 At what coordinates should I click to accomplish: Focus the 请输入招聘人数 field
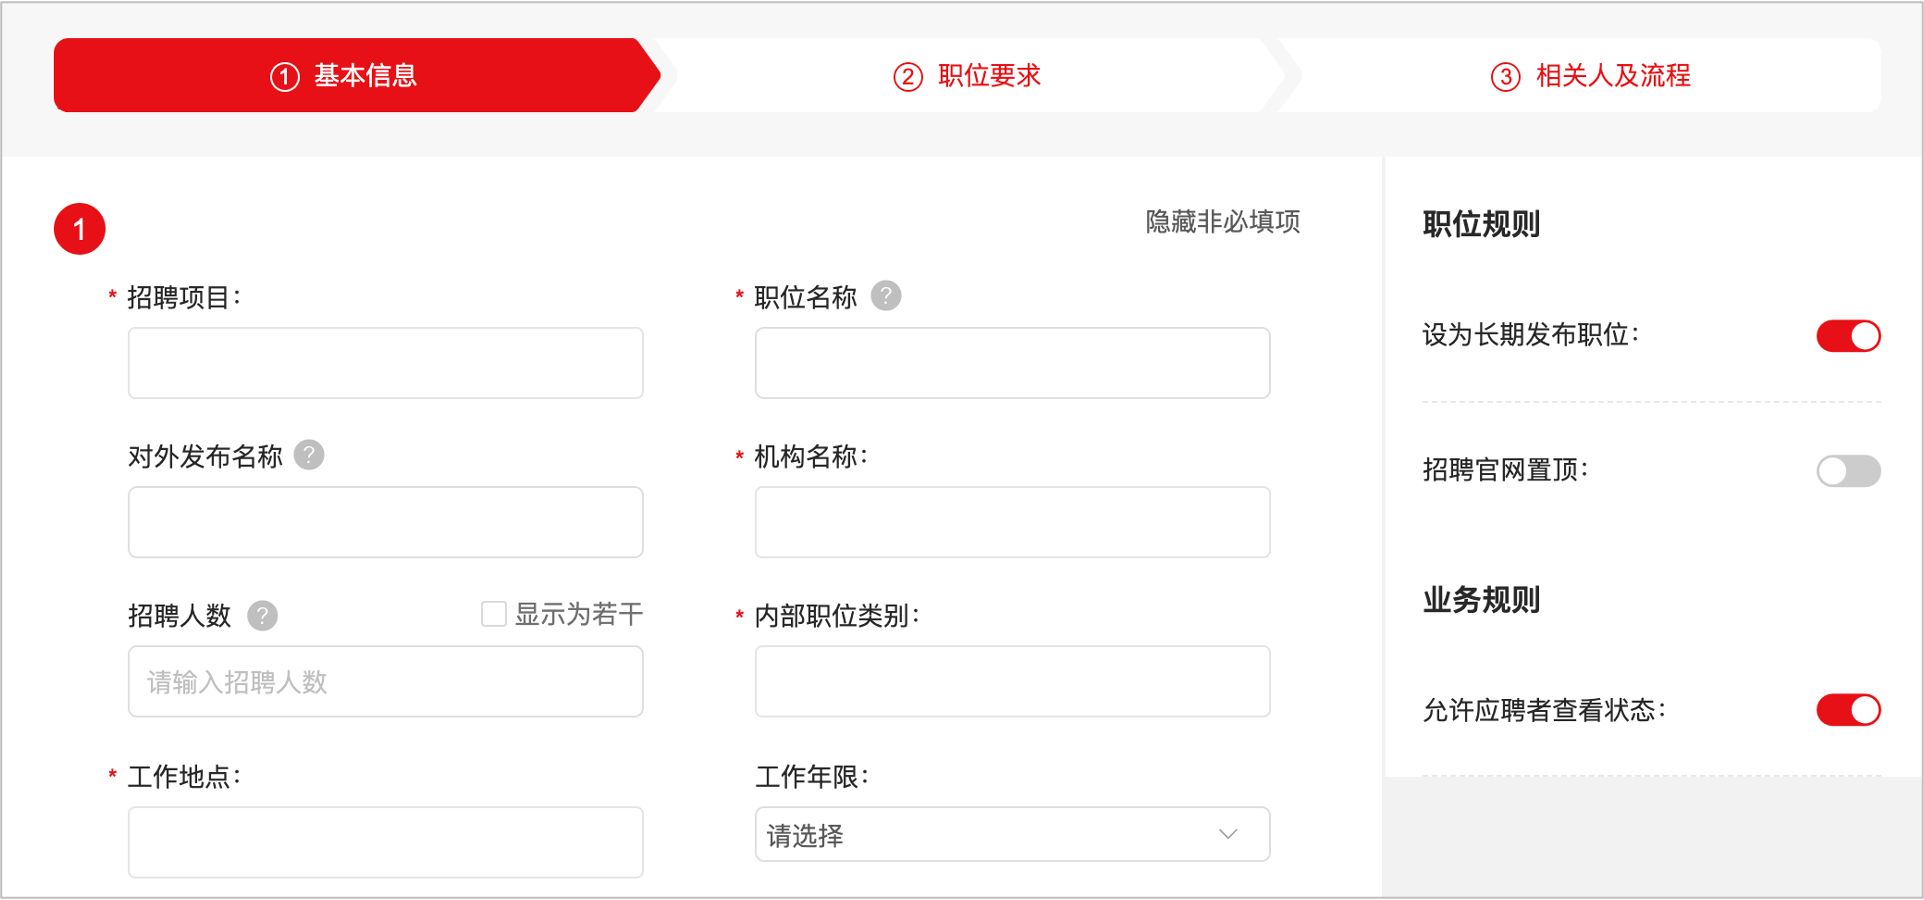[x=385, y=682]
